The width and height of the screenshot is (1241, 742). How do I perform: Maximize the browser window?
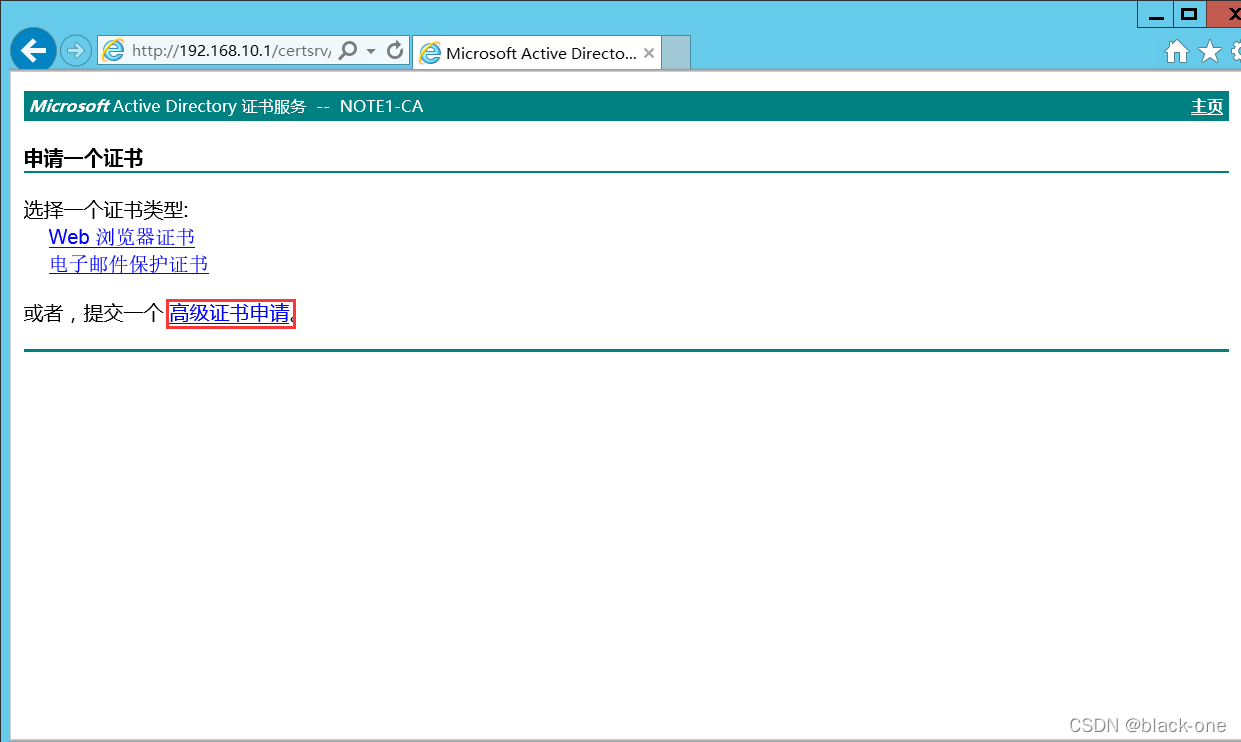pyautogui.click(x=1189, y=14)
